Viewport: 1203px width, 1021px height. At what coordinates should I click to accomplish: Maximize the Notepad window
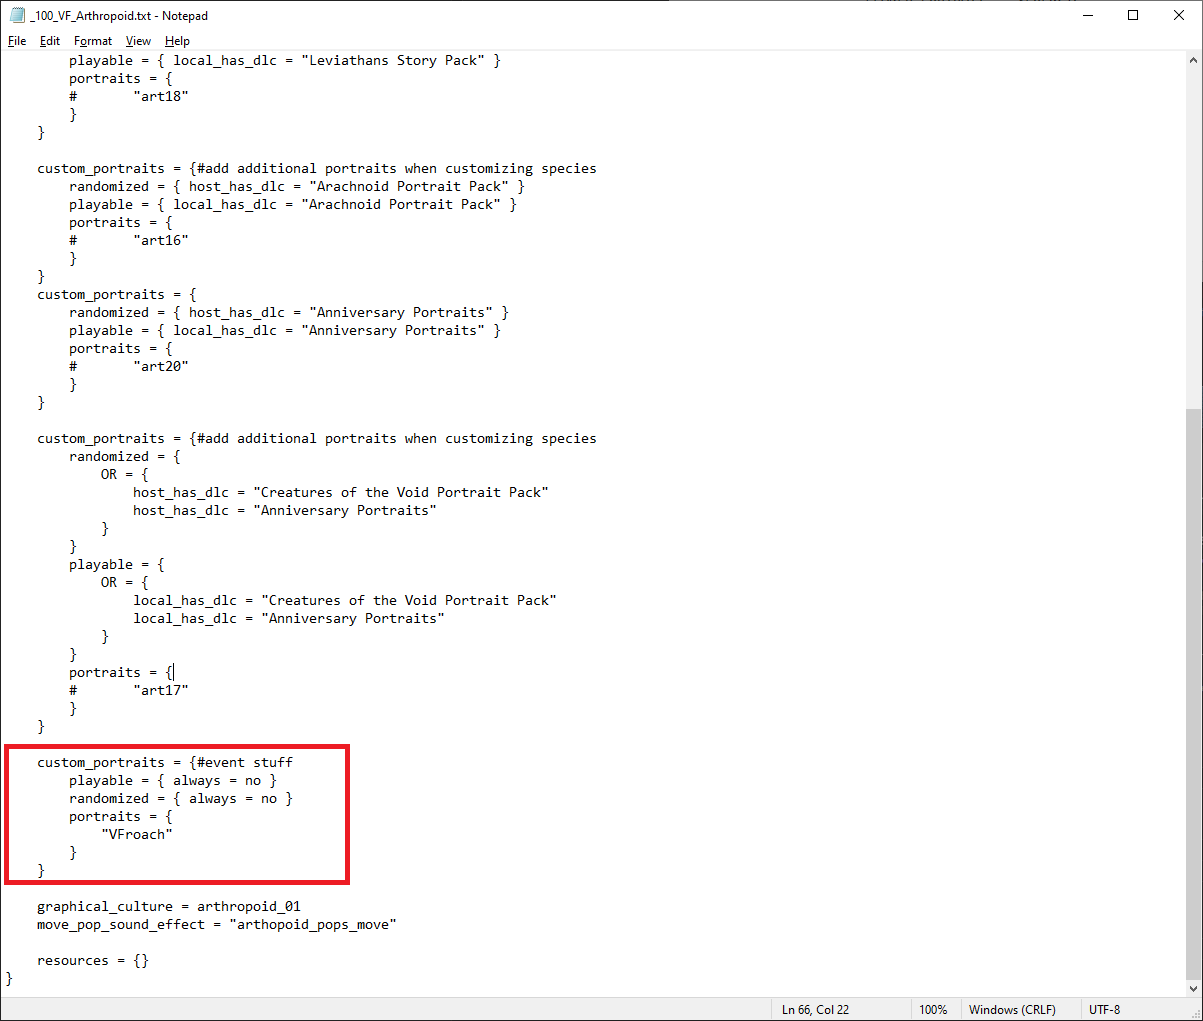pyautogui.click(x=1133, y=15)
